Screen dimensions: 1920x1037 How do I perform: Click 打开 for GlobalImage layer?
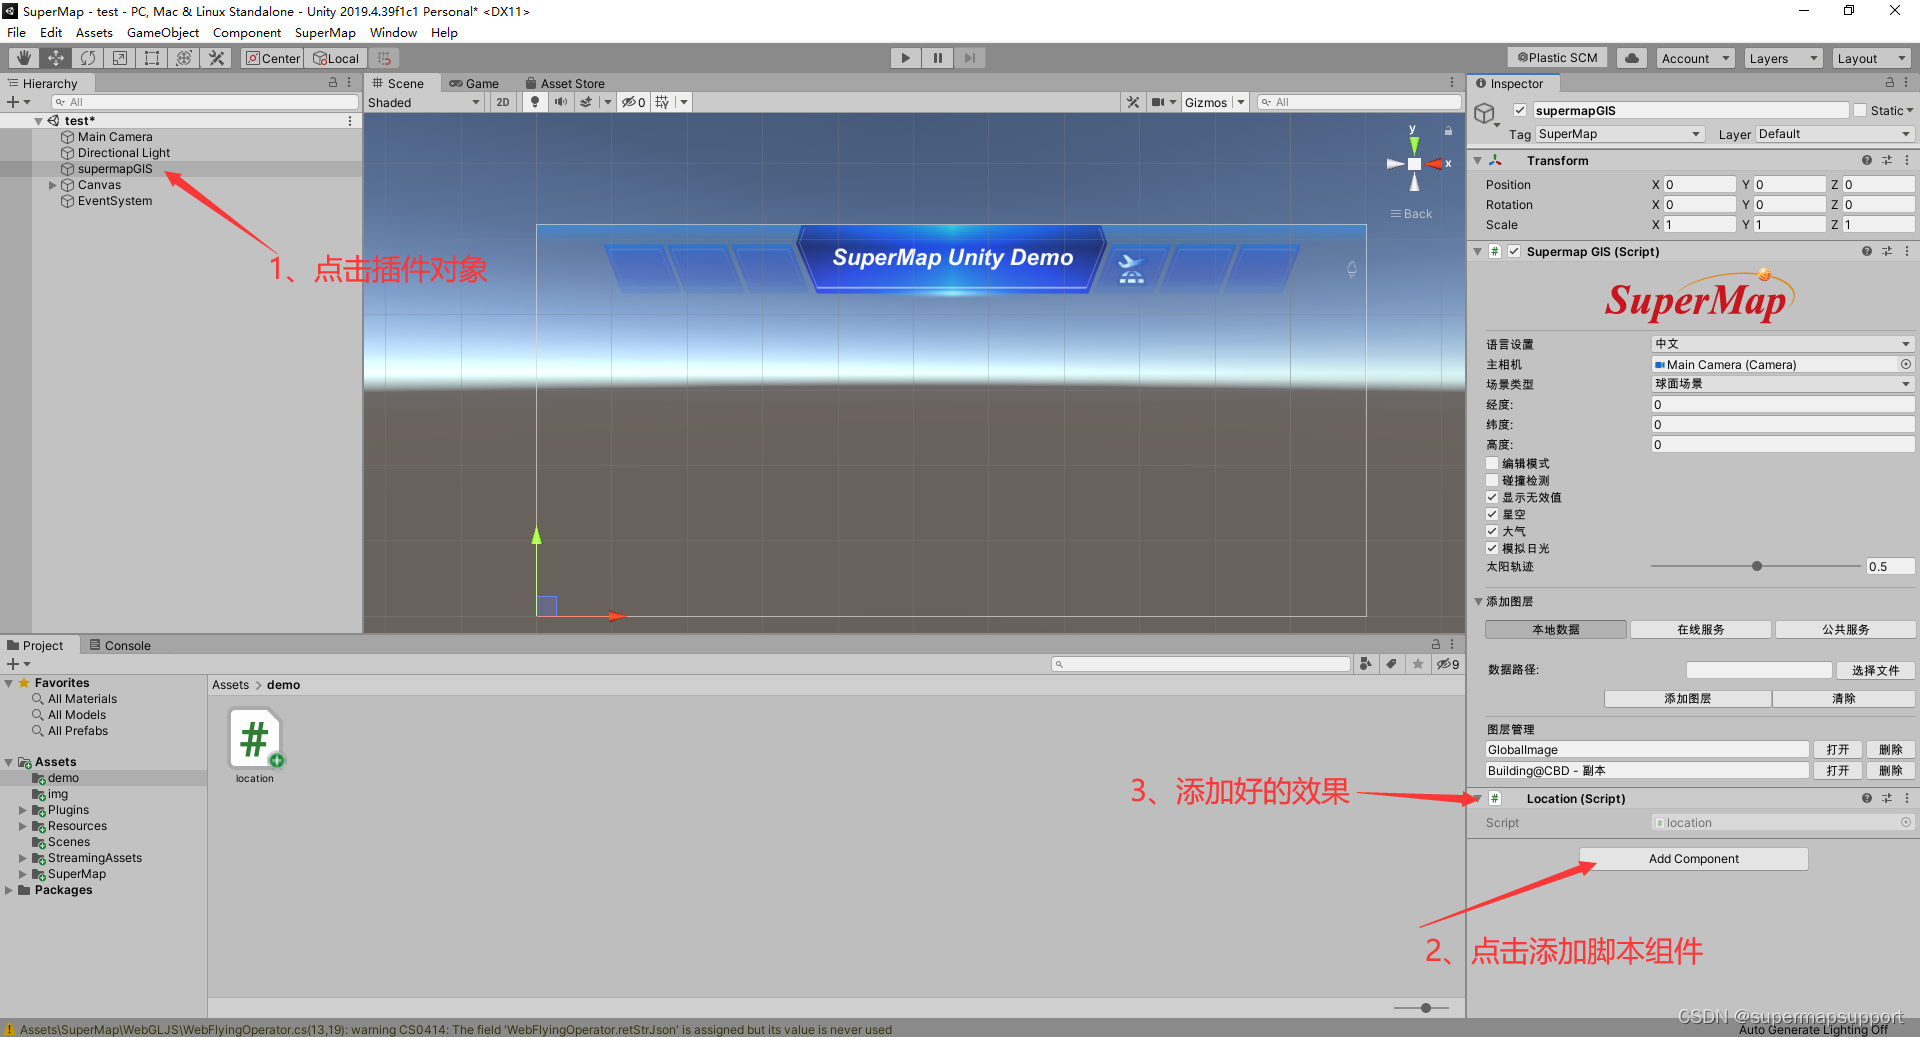pos(1838,749)
